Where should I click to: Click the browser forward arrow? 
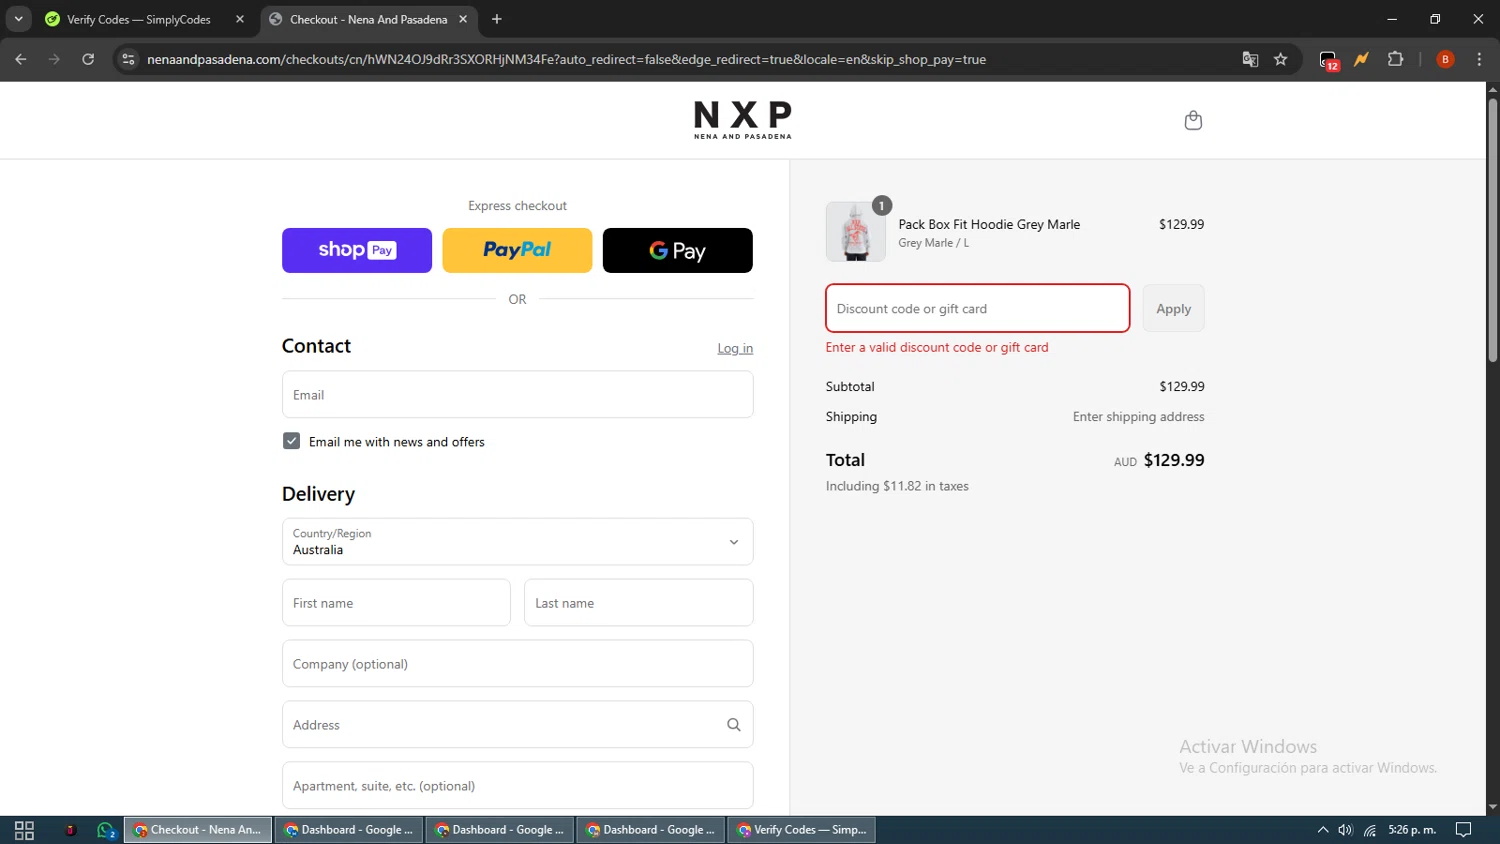click(54, 59)
